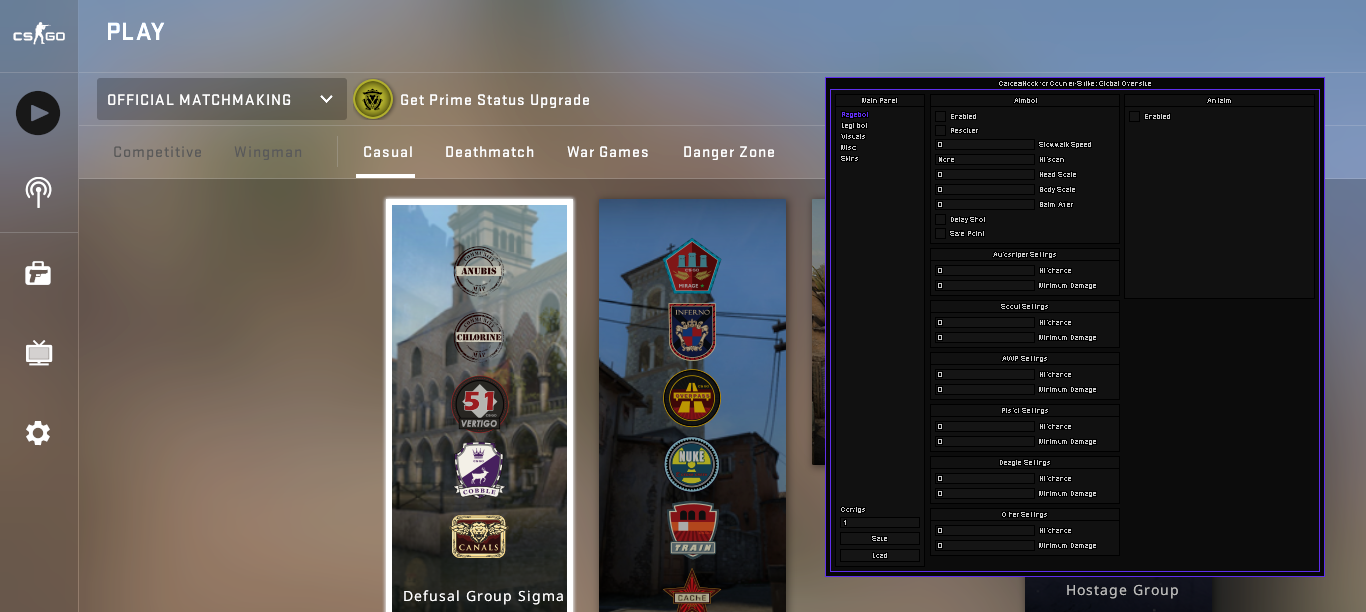1366x612 pixels.
Task: Switch to the Deathmatch tab
Action: [x=490, y=152]
